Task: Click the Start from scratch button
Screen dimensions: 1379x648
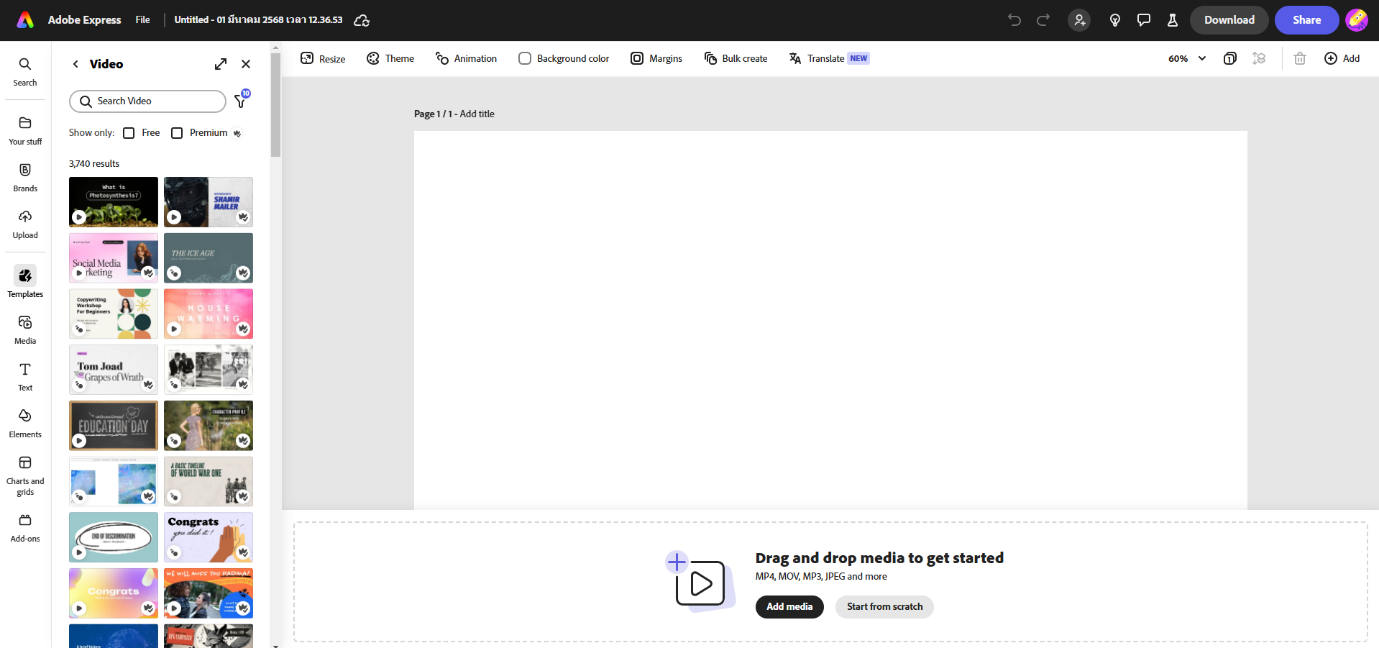Action: pos(884,607)
